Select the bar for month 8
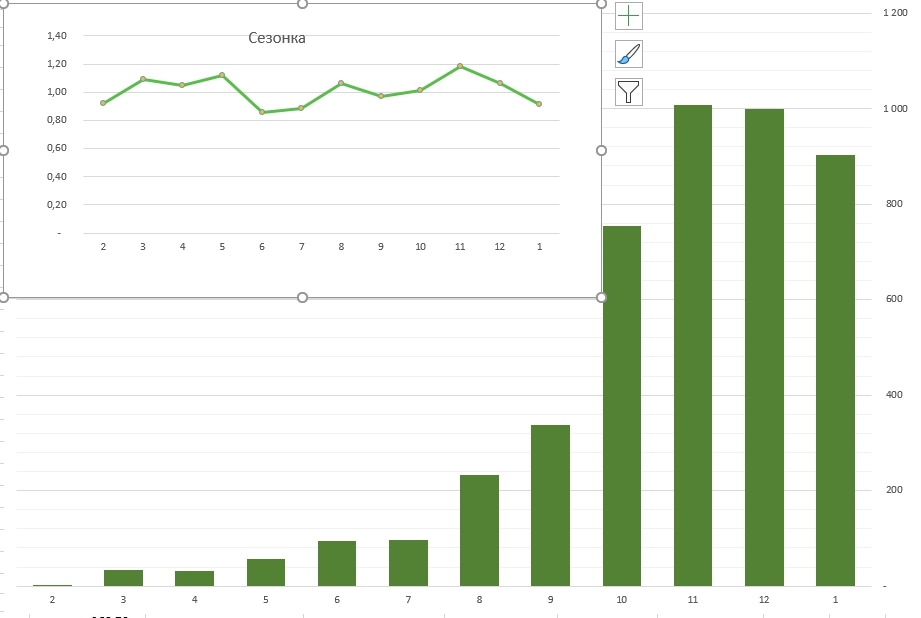Screen dimensions: 921x618 (x=479, y=530)
